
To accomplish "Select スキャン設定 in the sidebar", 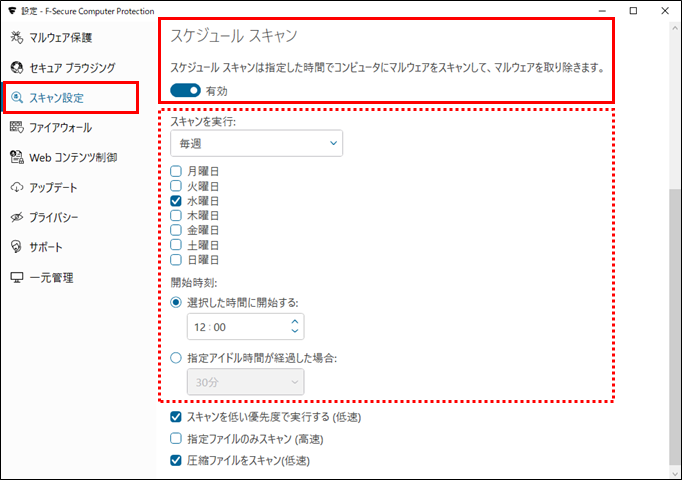I will (x=56, y=98).
